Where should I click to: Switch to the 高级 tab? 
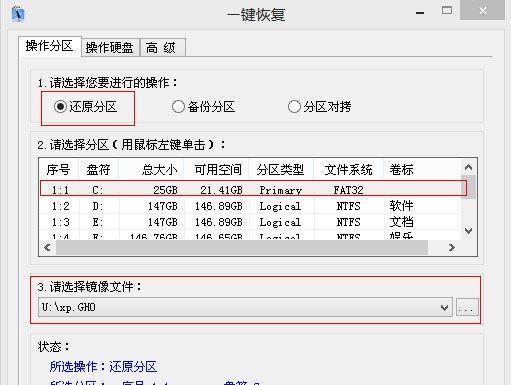(x=163, y=48)
